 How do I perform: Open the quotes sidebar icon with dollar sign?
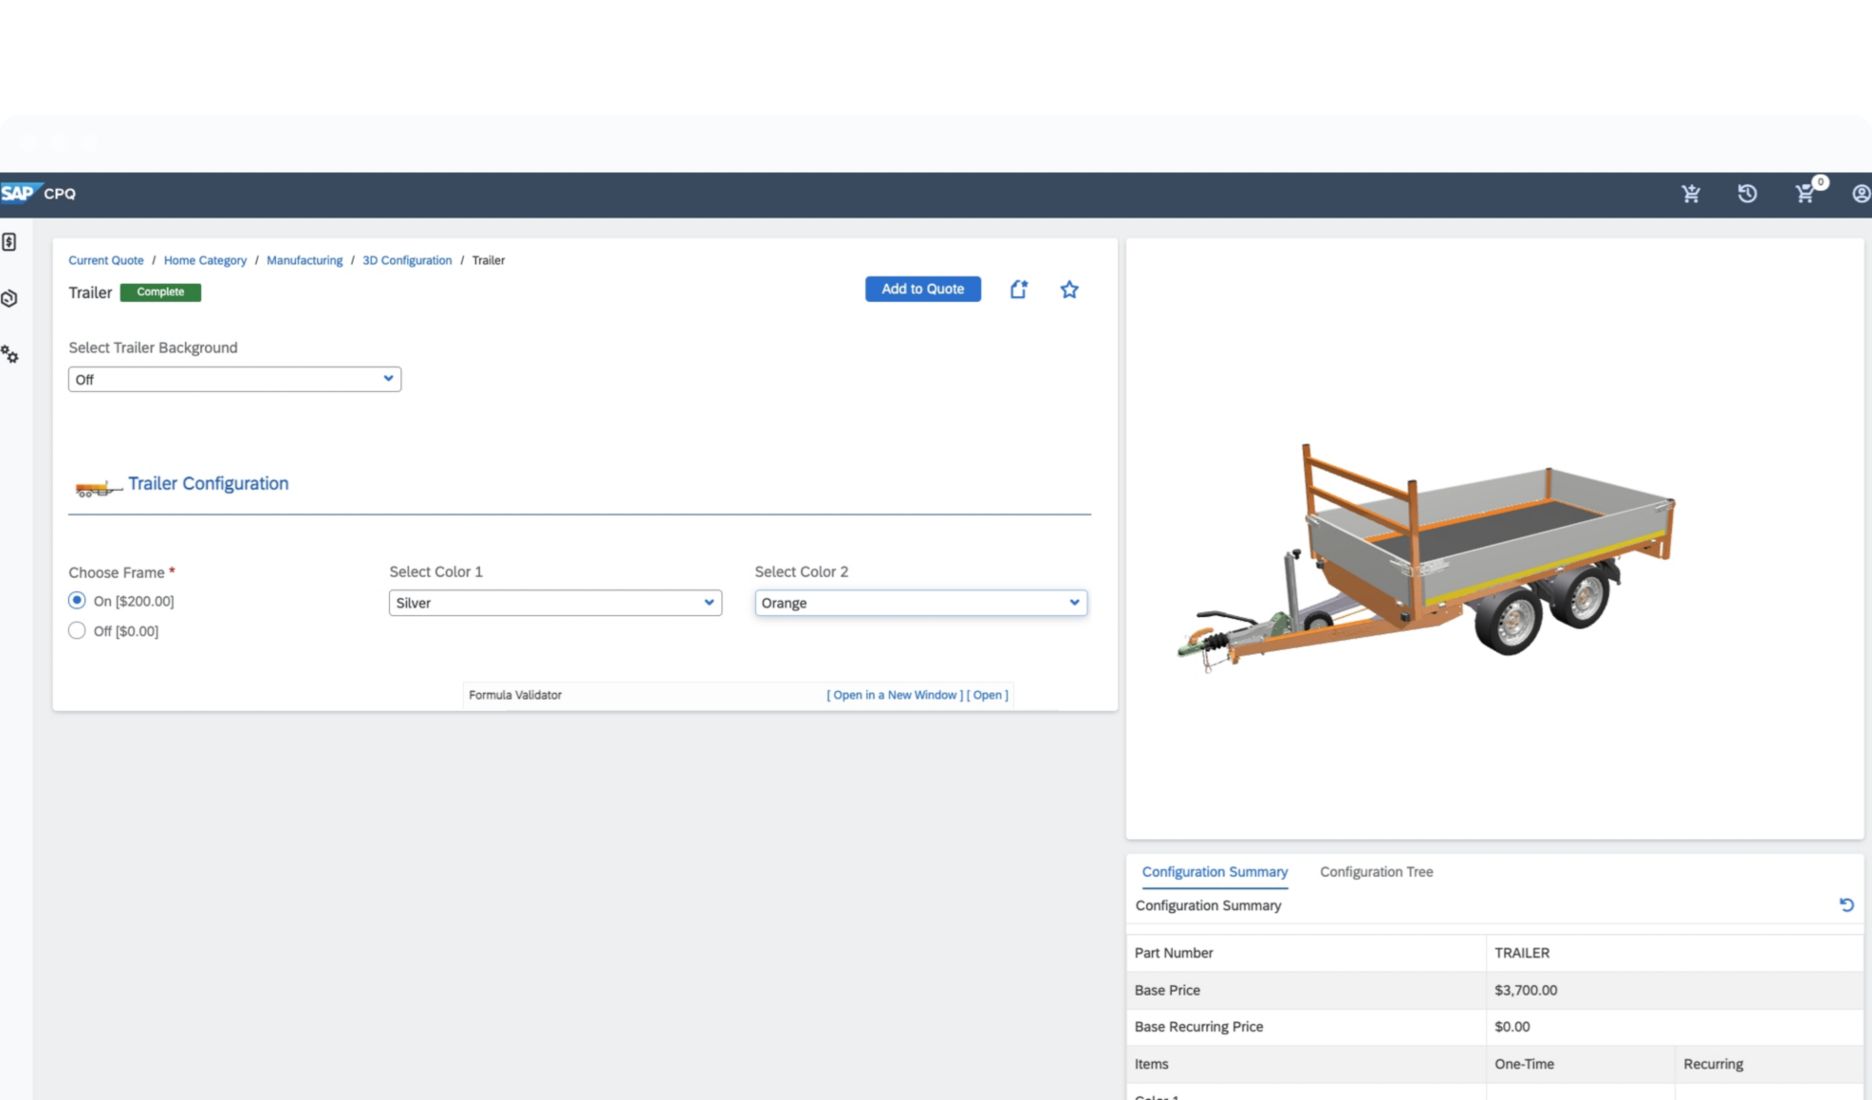coord(10,242)
